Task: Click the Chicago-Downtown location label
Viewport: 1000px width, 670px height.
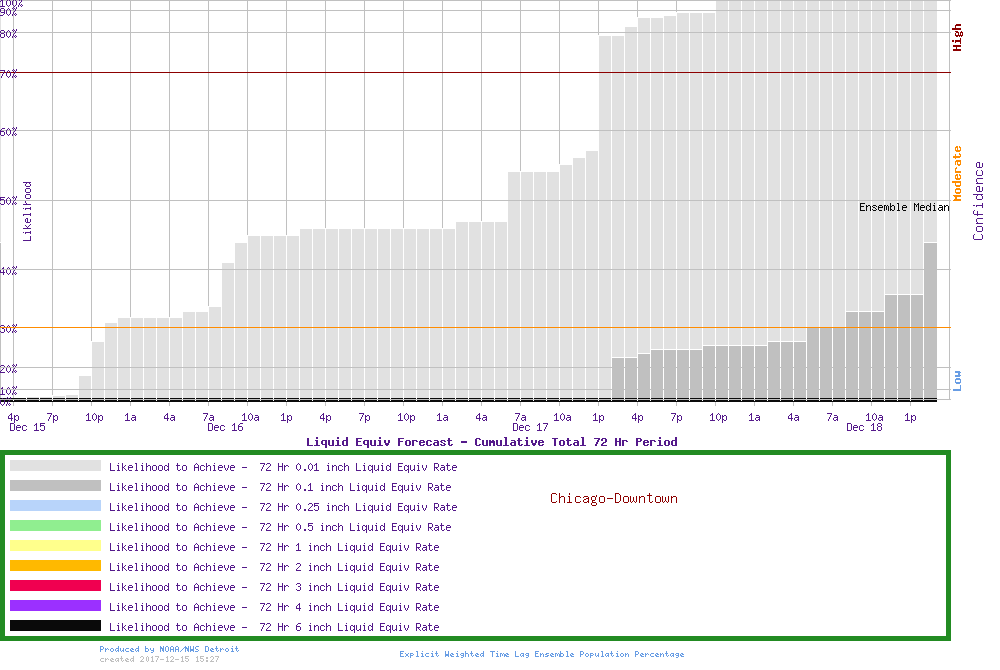Action: click(x=613, y=498)
